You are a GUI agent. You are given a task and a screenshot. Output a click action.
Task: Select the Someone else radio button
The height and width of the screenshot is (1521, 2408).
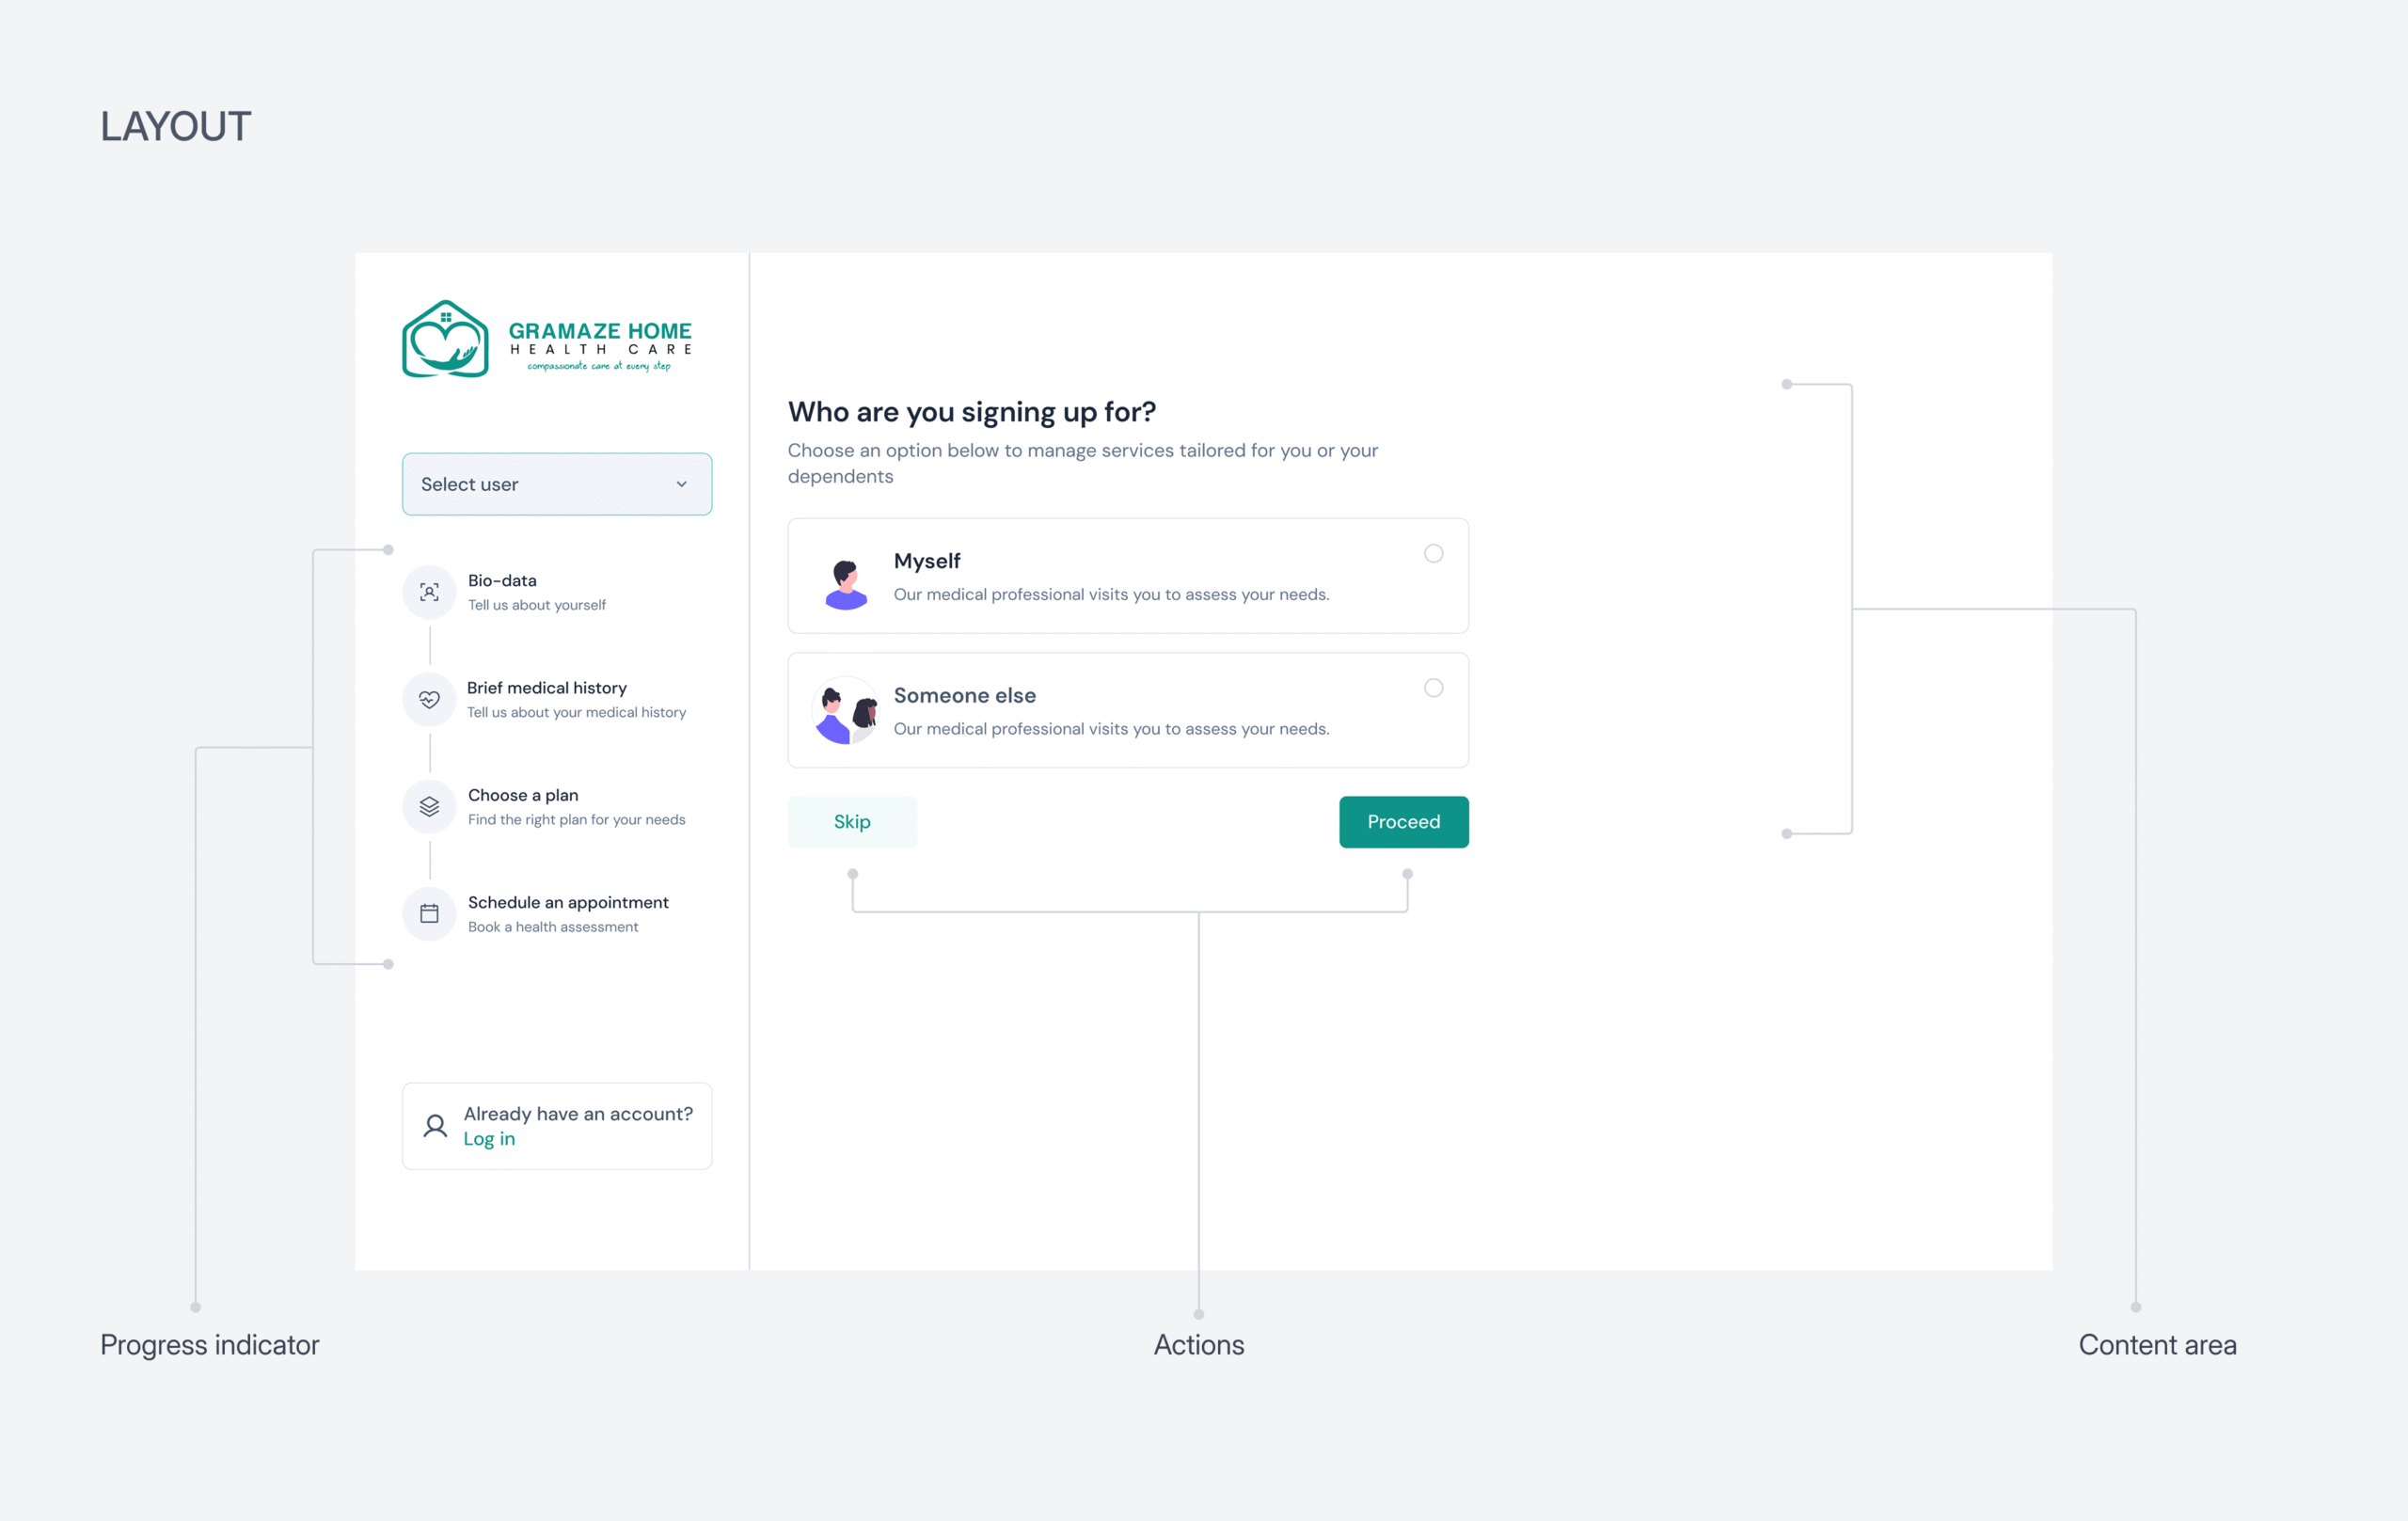point(1433,688)
